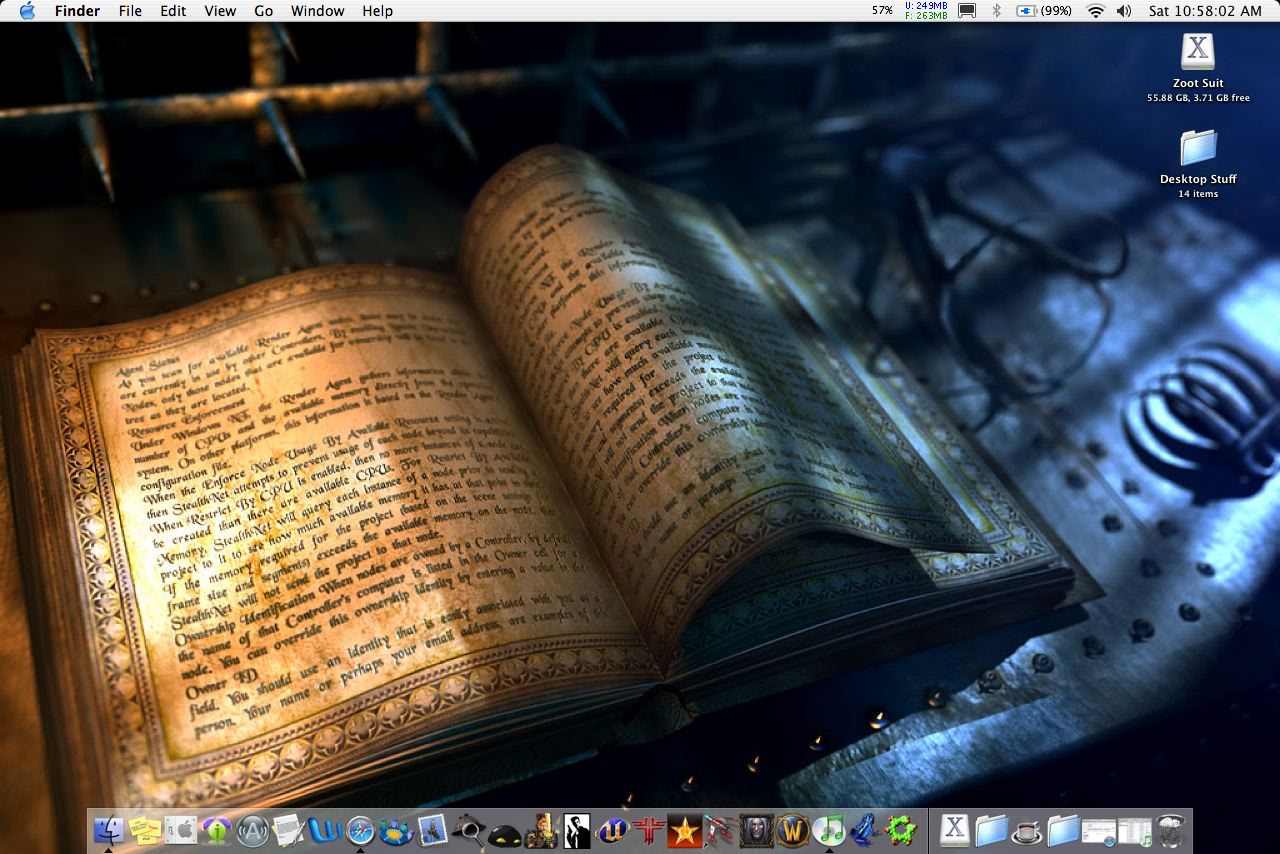Open the volume control in menu bar

pyautogui.click(x=1124, y=11)
